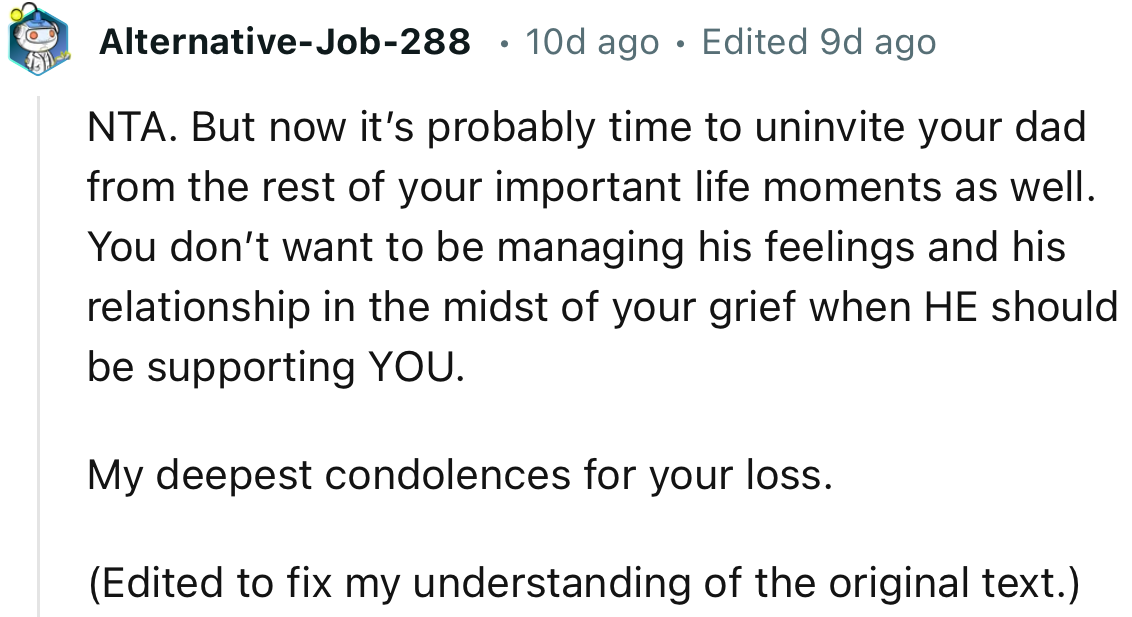The width and height of the screenshot is (1132, 617).
Task: Click the "10d ago" comment timestamp
Action: point(592,42)
